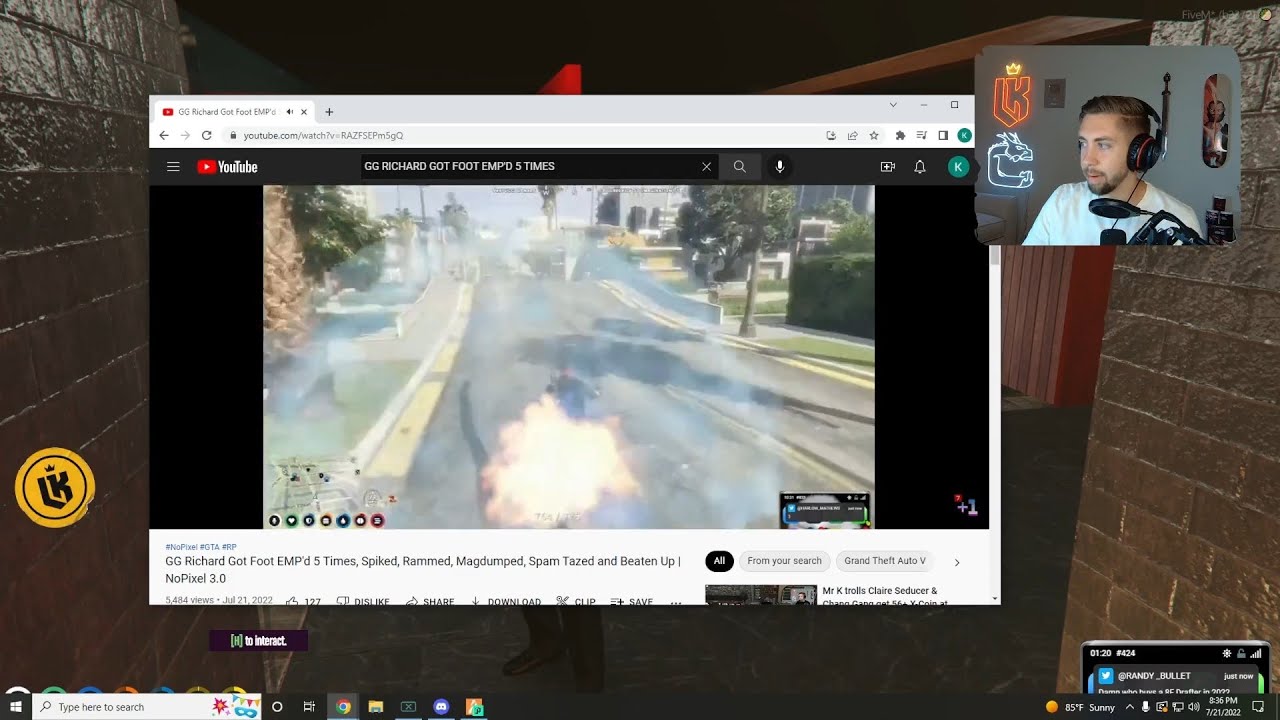Viewport: 1280px width, 720px height.
Task: Open Cortana circle on taskbar
Action: click(277, 707)
